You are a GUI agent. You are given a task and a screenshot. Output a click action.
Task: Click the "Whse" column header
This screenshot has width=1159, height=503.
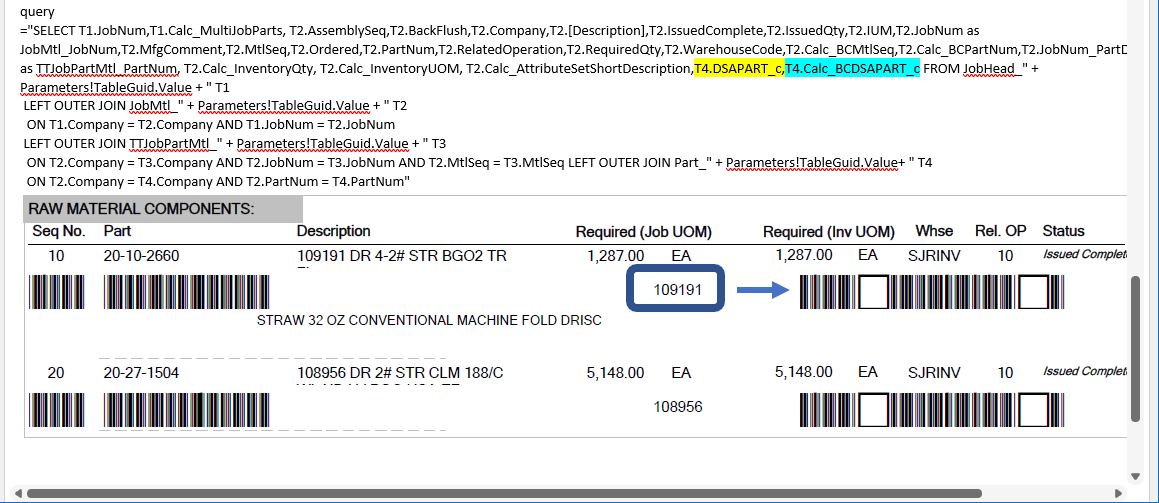[x=934, y=231]
